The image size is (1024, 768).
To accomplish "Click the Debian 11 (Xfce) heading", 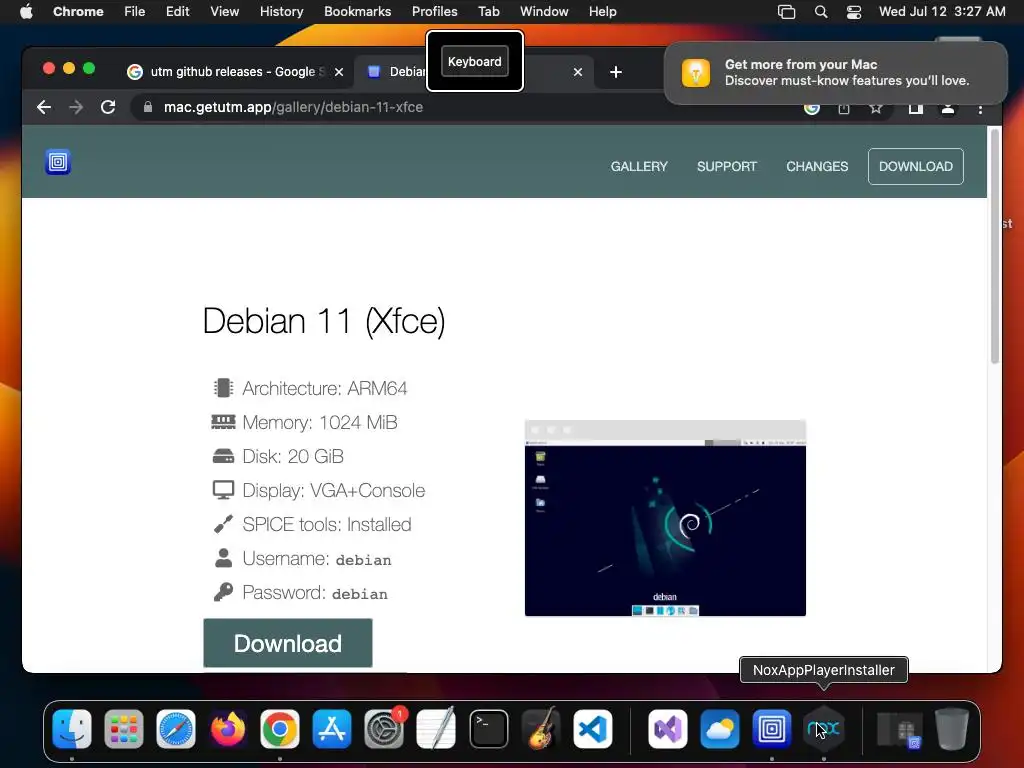I will point(324,321).
